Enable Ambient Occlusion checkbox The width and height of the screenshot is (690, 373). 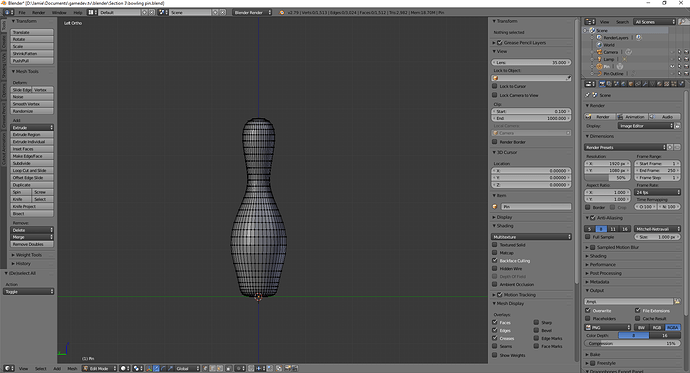[x=495, y=284]
